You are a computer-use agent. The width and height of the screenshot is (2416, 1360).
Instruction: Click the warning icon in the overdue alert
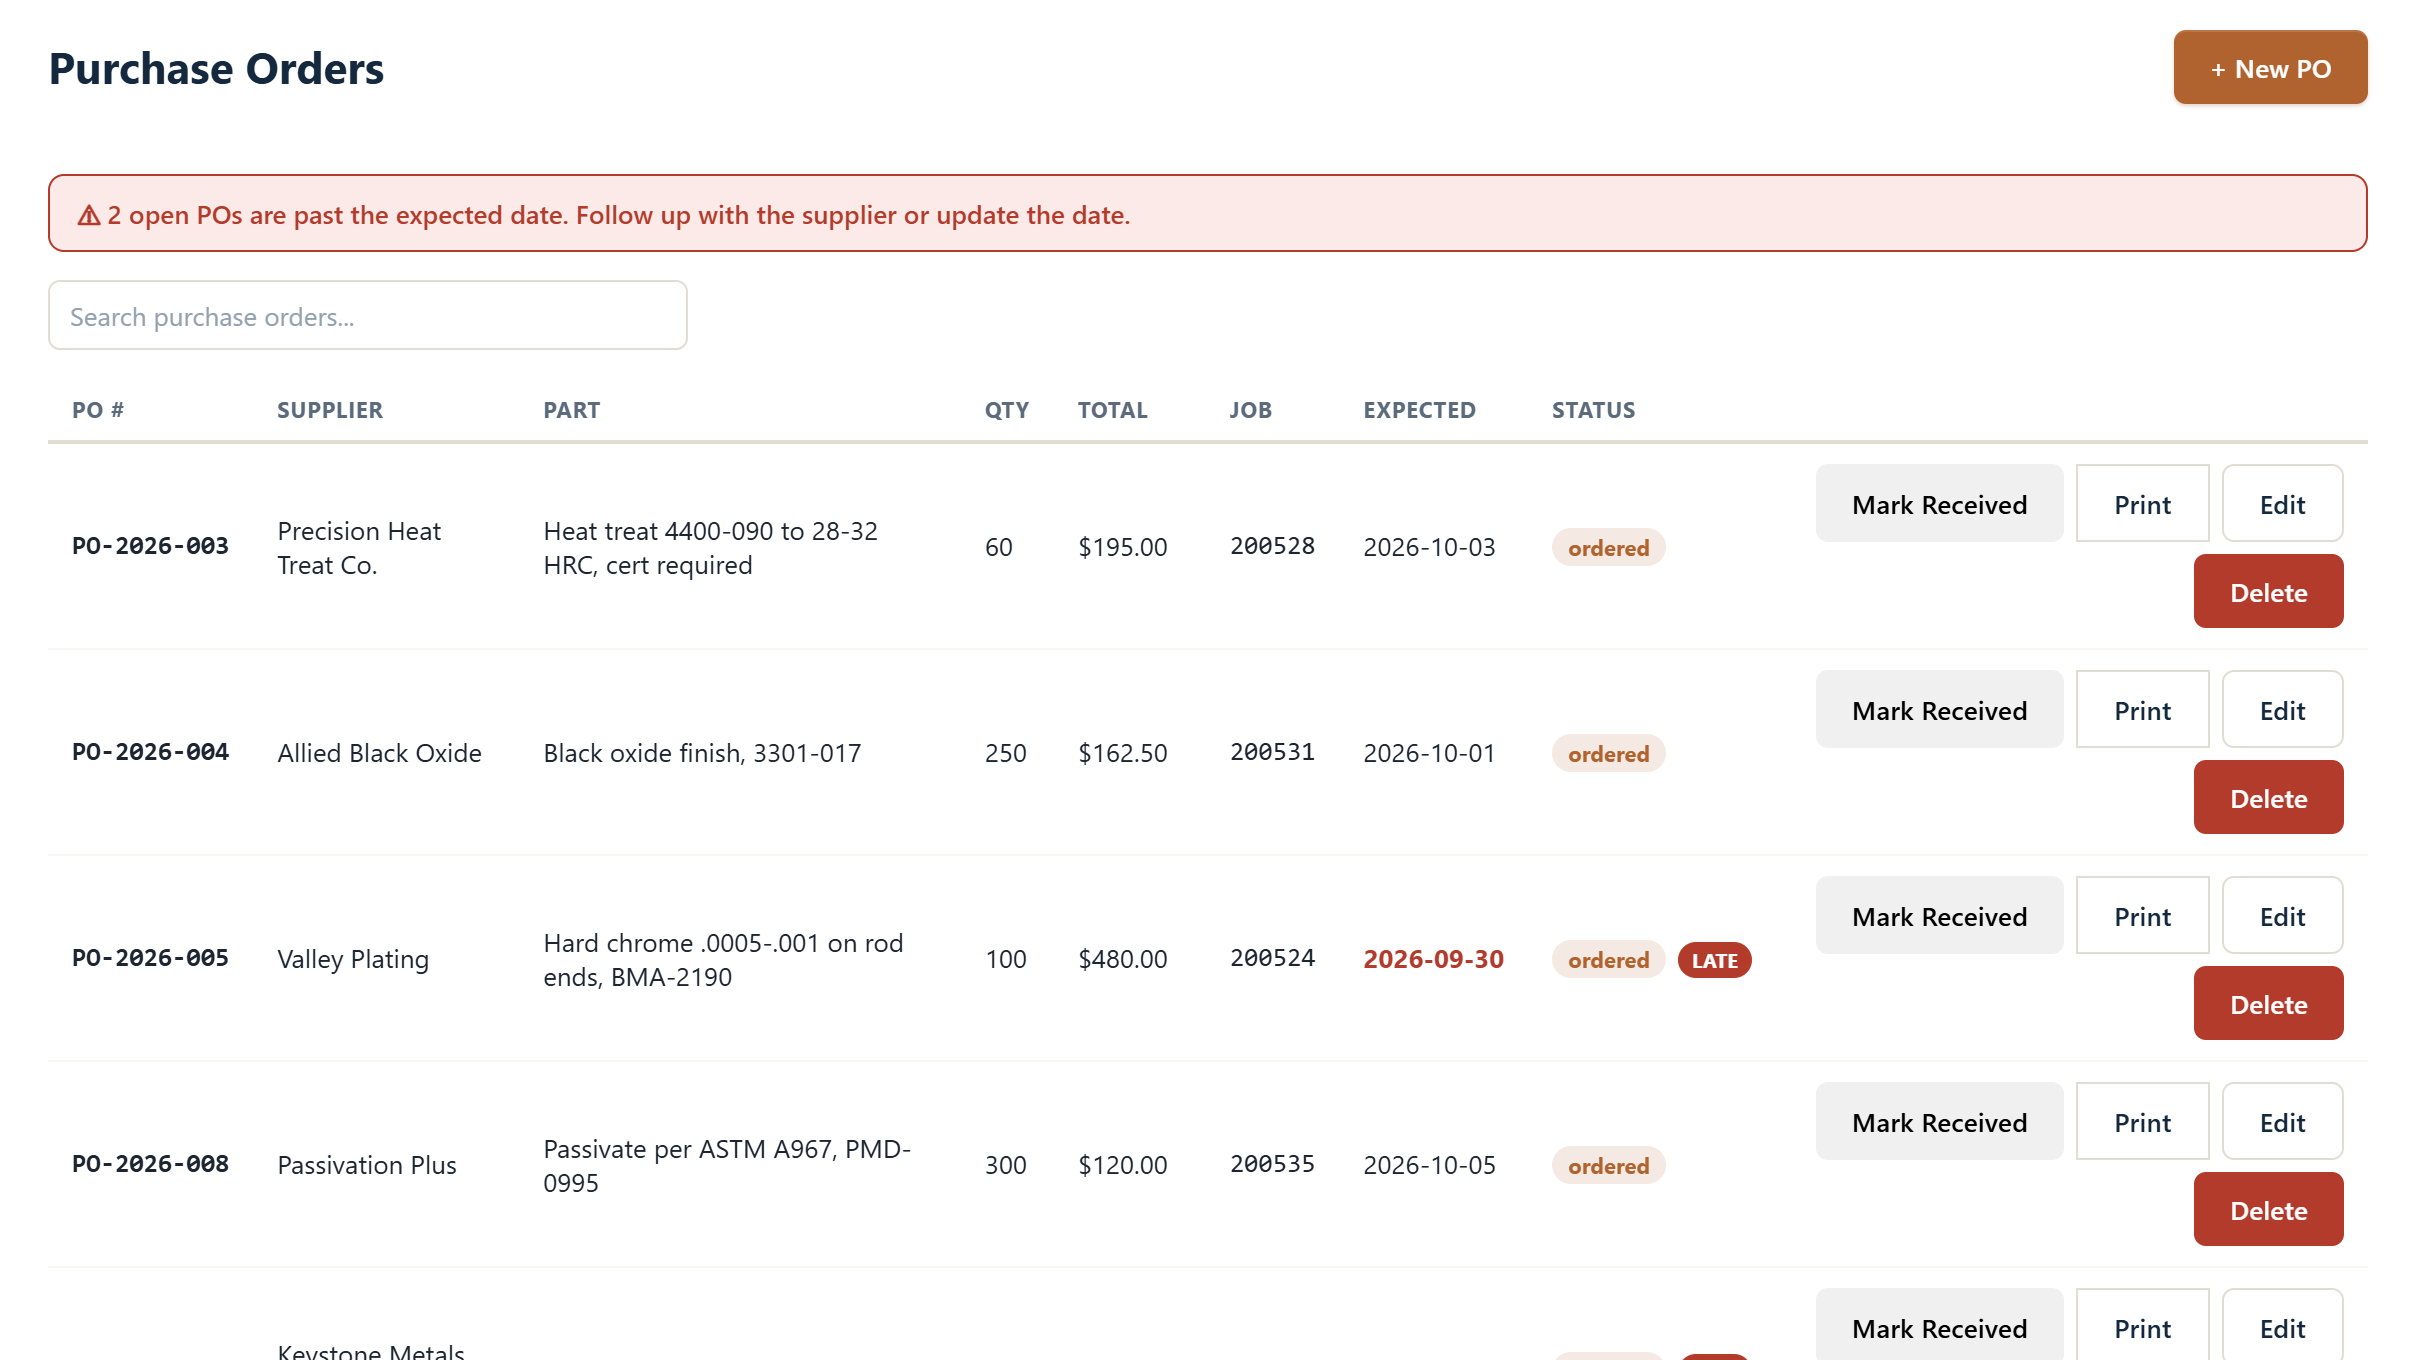(x=89, y=215)
